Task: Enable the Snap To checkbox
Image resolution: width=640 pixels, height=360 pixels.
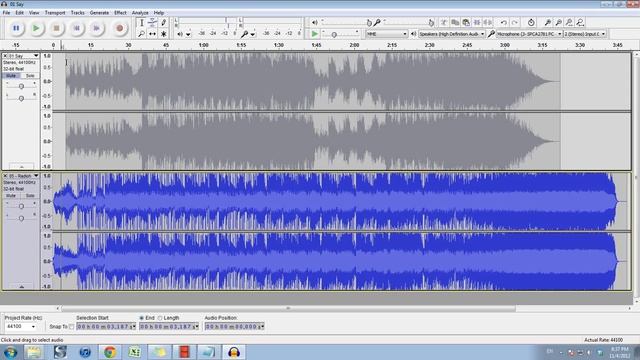Action: (x=71, y=327)
